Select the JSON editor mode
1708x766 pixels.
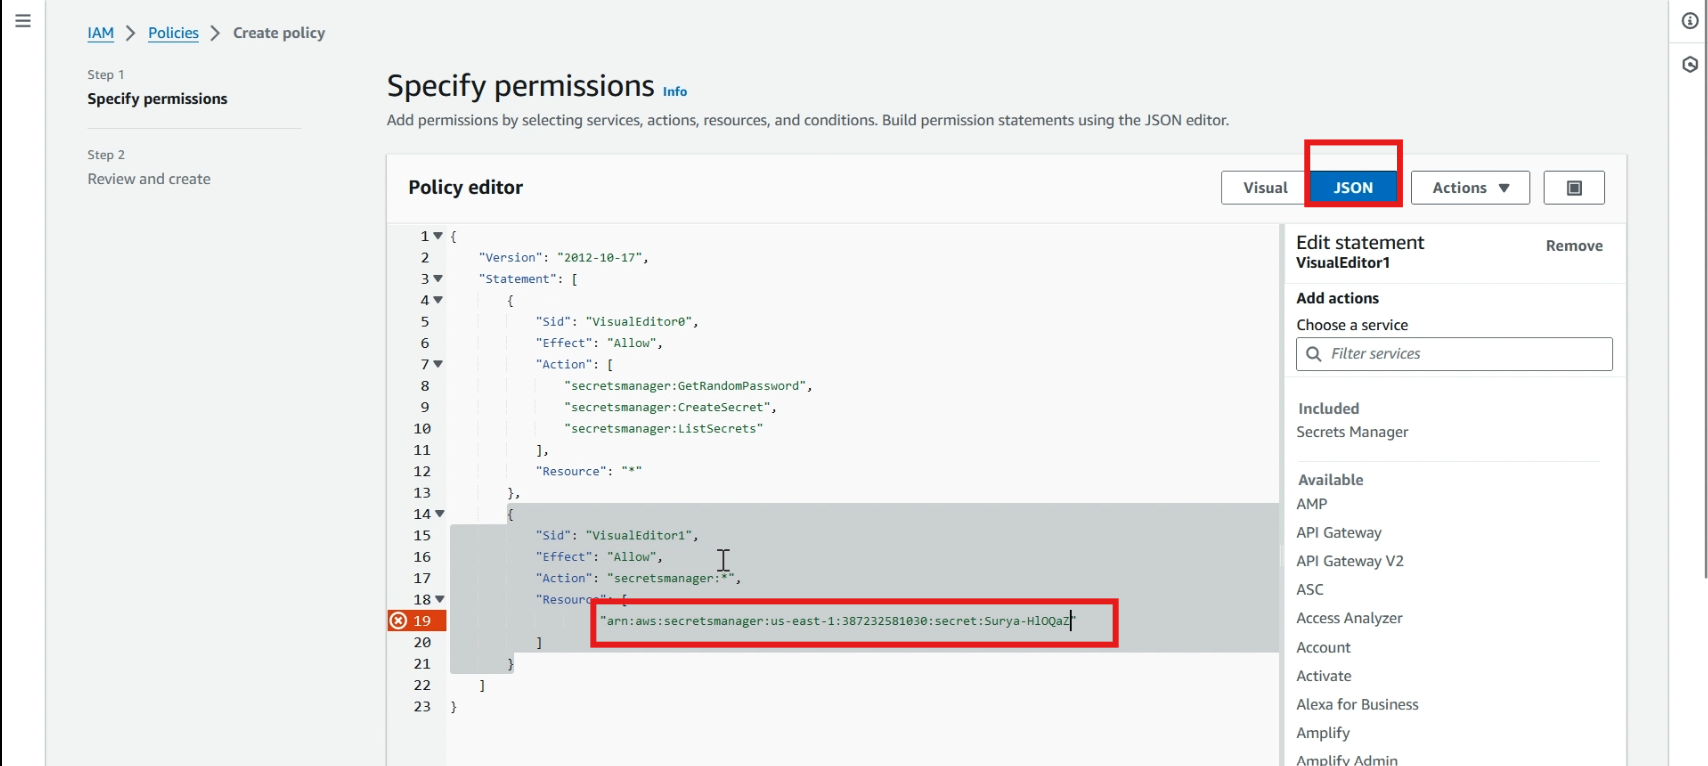(x=1352, y=188)
